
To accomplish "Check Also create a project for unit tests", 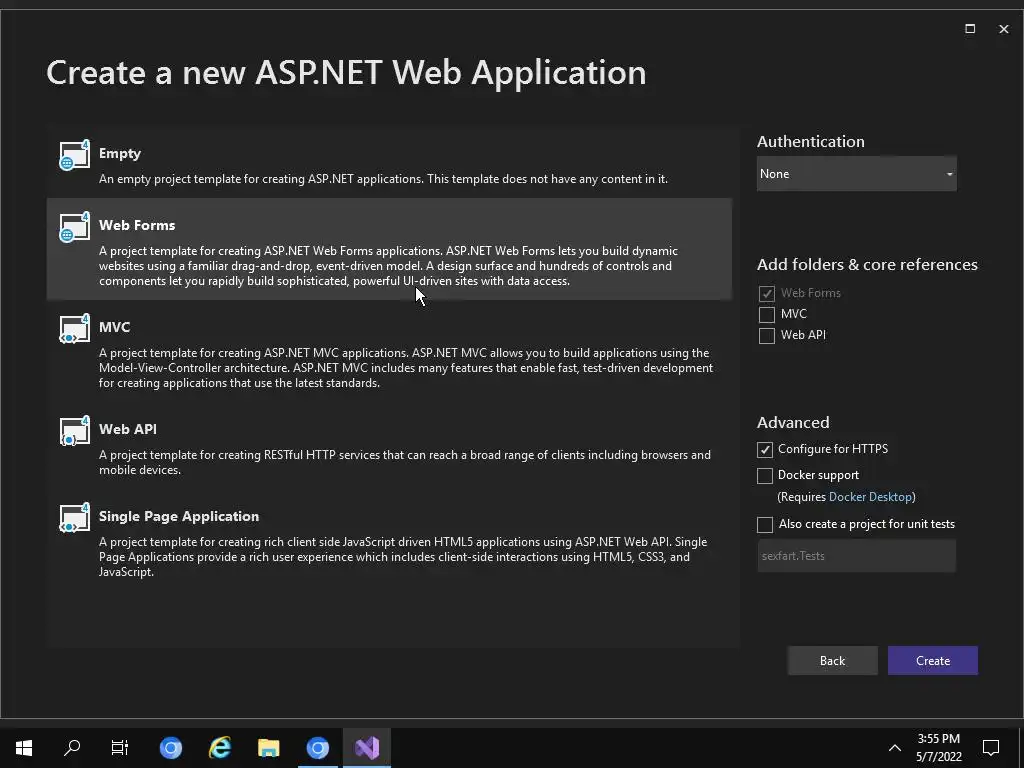I will tap(765, 524).
